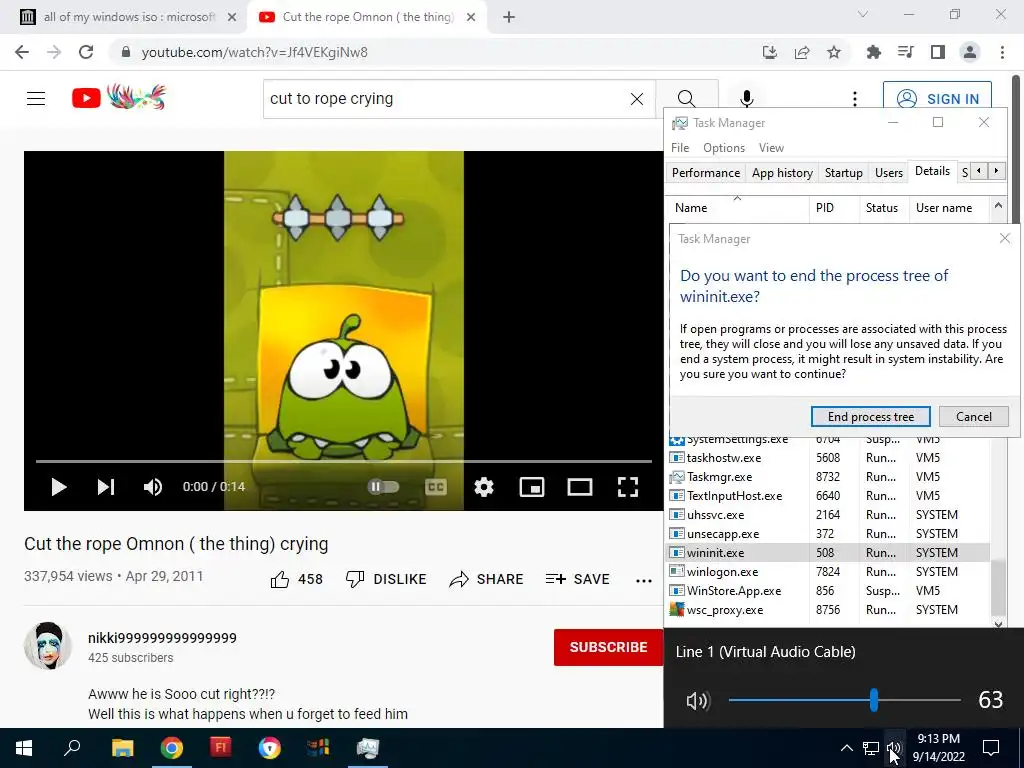The height and width of the screenshot is (768, 1024).
Task: Click the SIGN IN button
Action: click(937, 99)
